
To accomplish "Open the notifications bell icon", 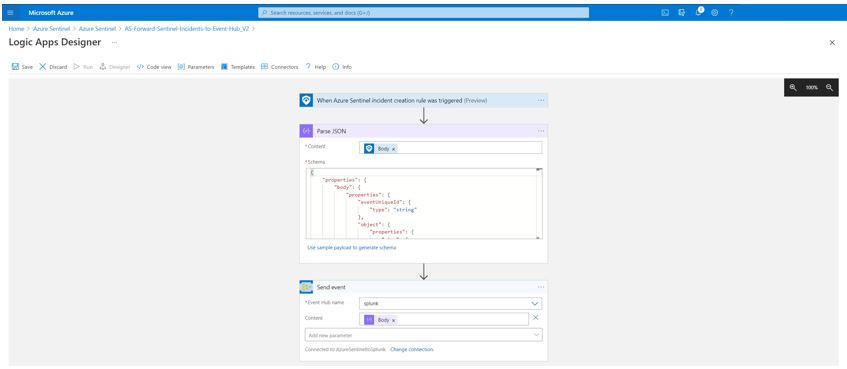I will point(698,12).
